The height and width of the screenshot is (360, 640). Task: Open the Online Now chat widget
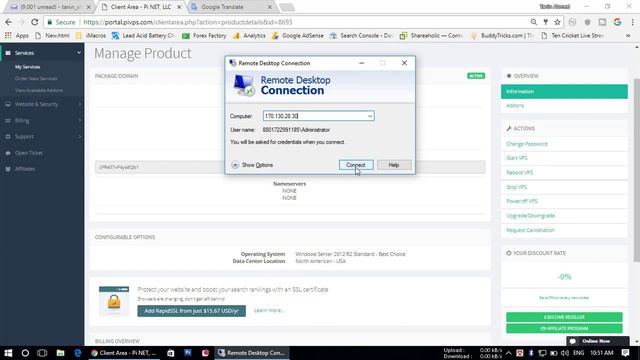pos(597,341)
